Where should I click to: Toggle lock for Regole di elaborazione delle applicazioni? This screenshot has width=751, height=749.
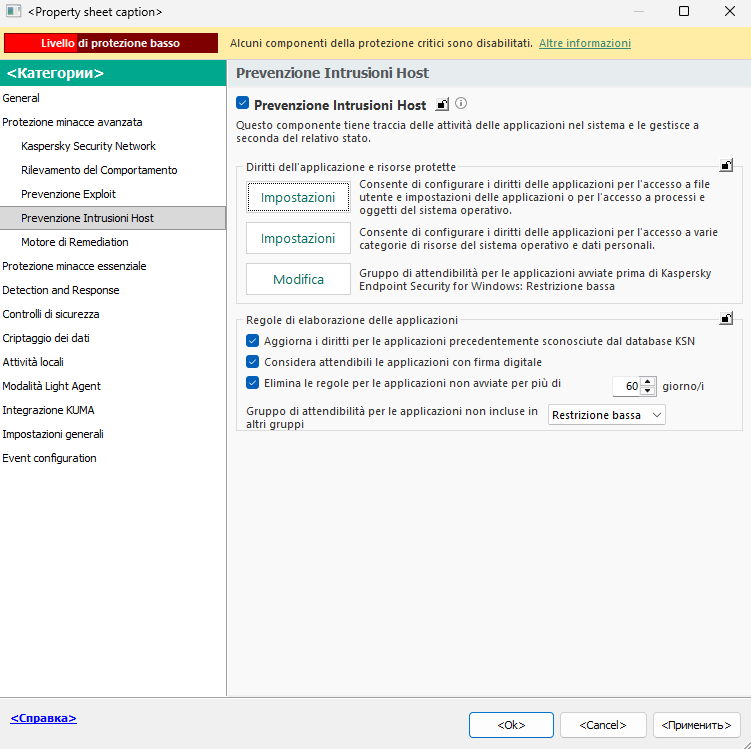726,318
